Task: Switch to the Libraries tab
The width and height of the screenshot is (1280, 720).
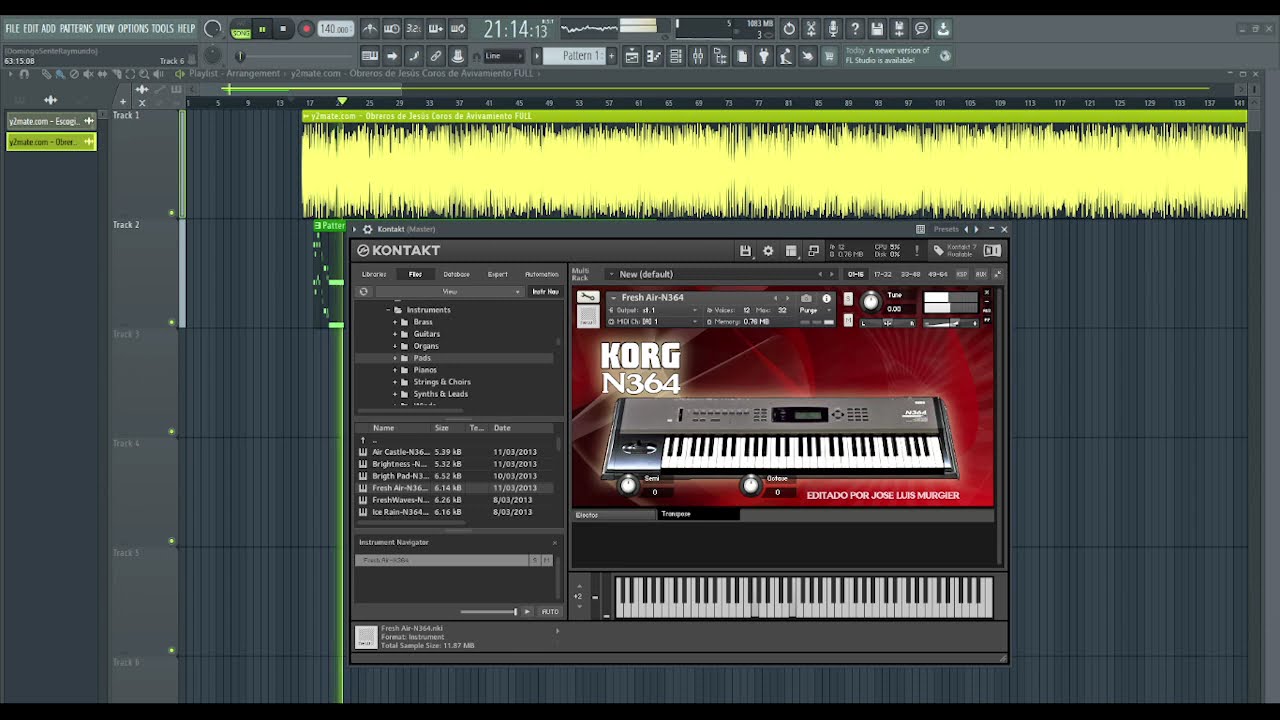Action: point(374,274)
